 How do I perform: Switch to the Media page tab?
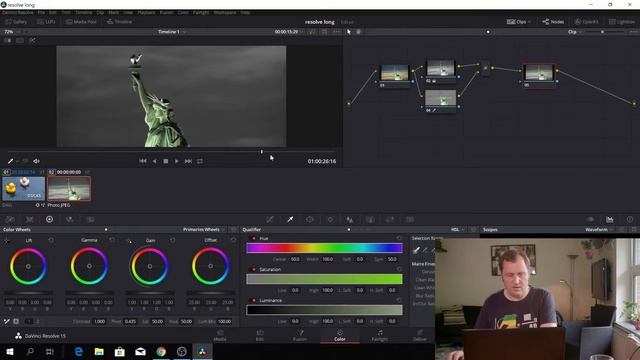220,336
